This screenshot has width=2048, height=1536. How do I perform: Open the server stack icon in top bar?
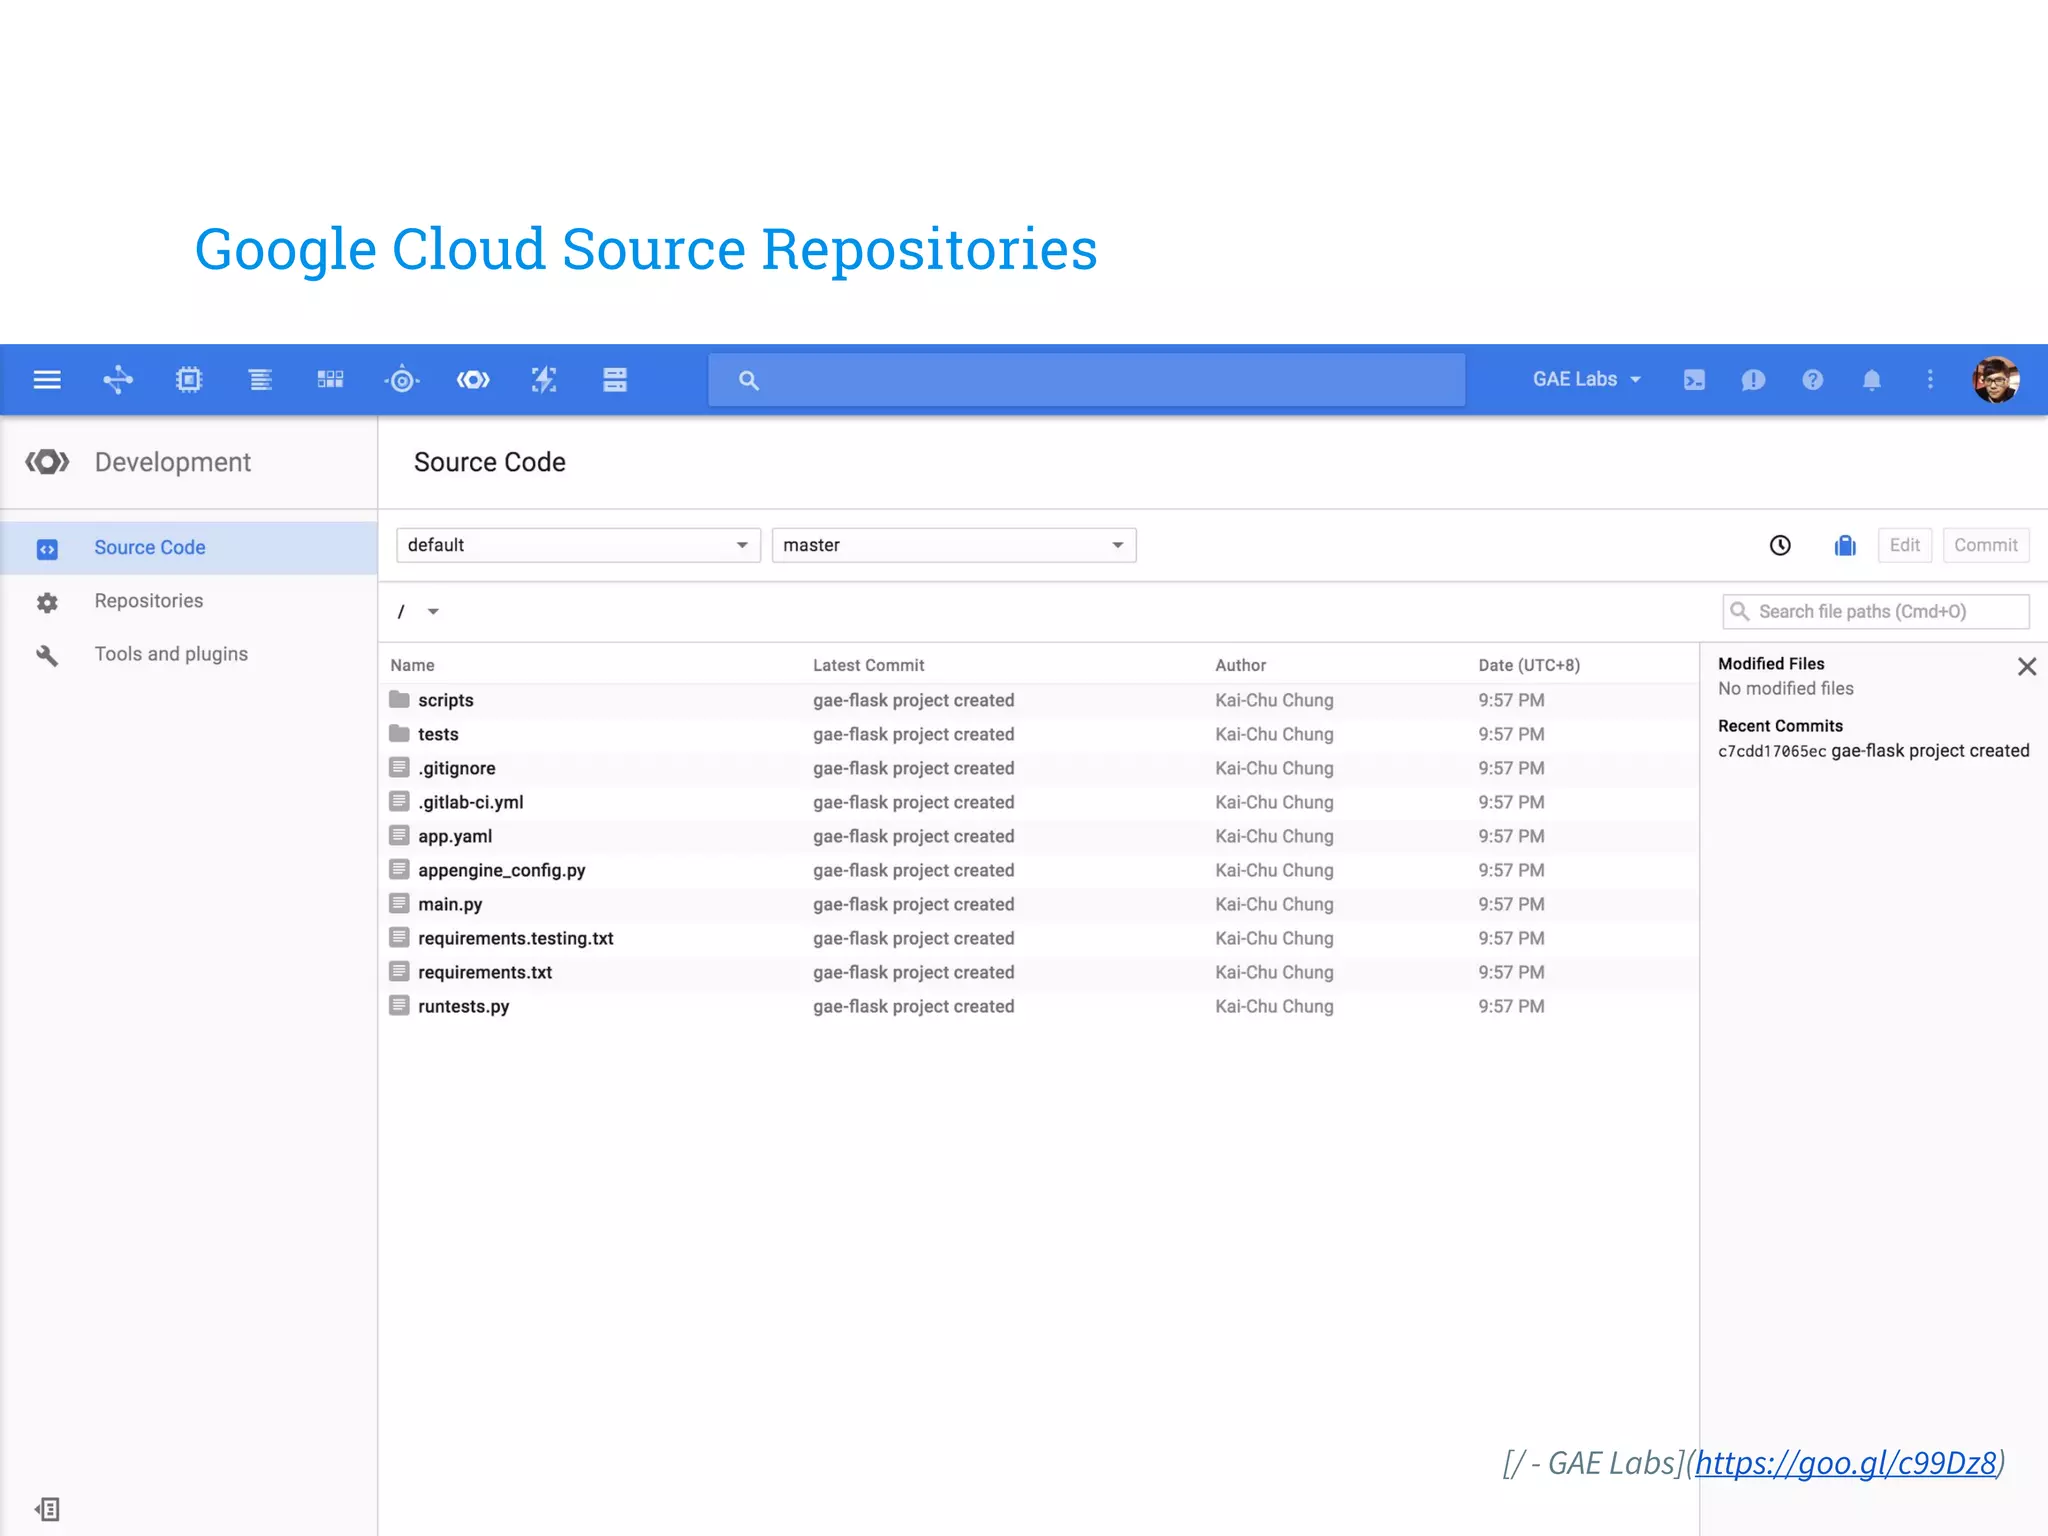click(x=615, y=380)
